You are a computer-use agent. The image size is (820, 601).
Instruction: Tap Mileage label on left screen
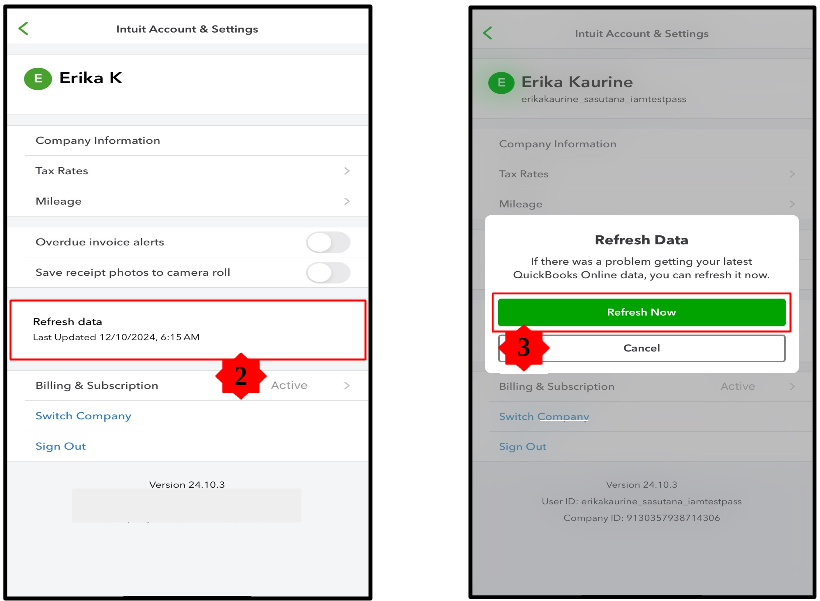(59, 201)
